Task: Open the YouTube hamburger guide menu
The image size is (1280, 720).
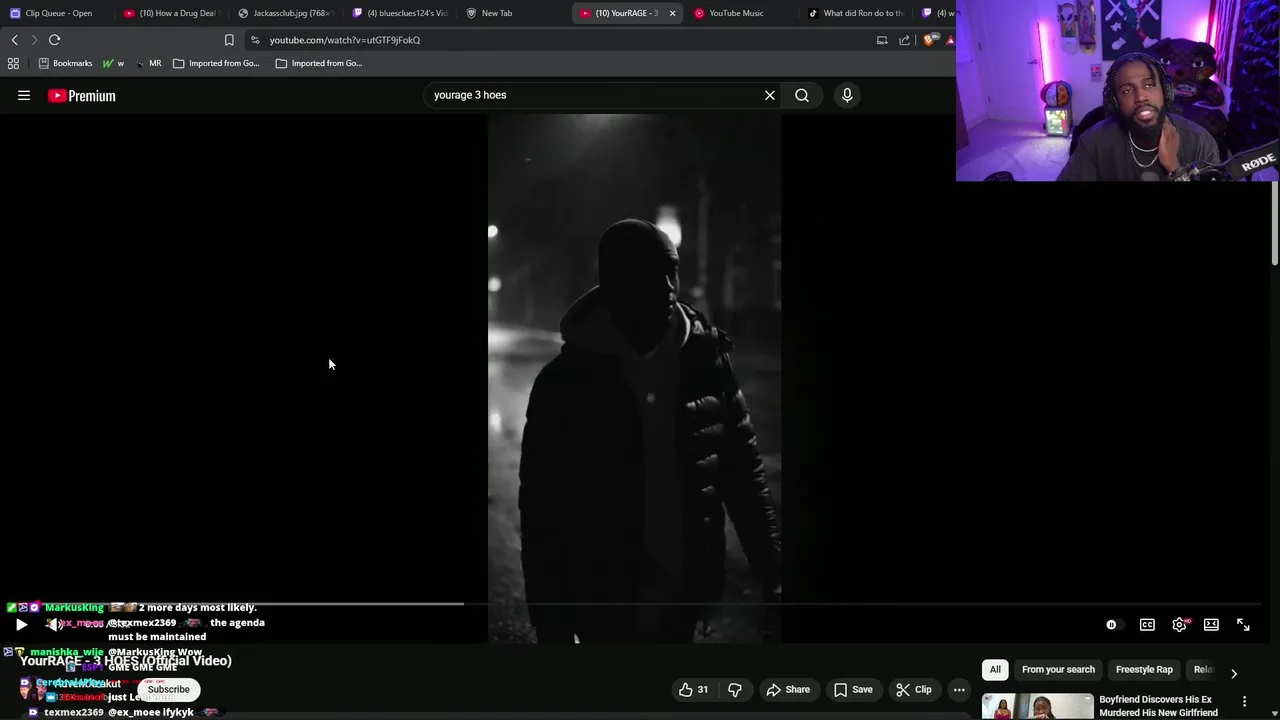Action: click(24, 95)
